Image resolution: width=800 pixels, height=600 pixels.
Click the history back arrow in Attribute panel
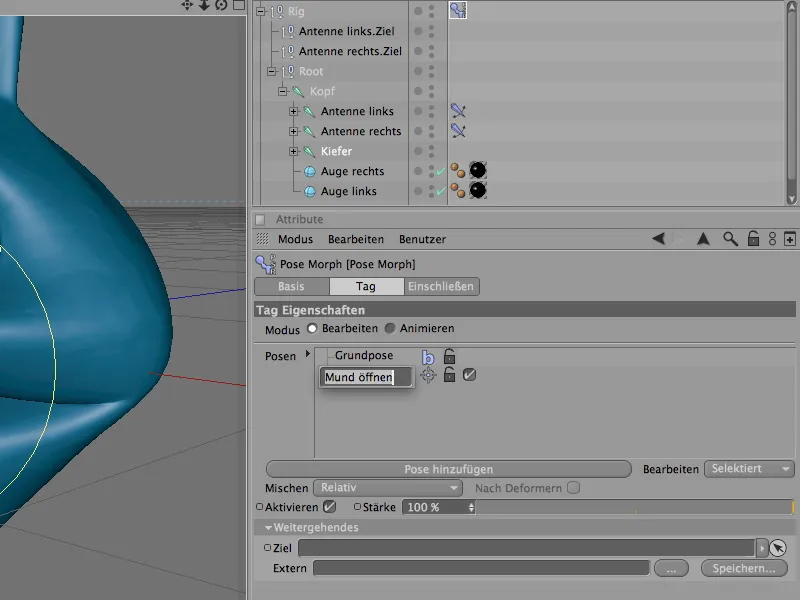click(x=657, y=239)
